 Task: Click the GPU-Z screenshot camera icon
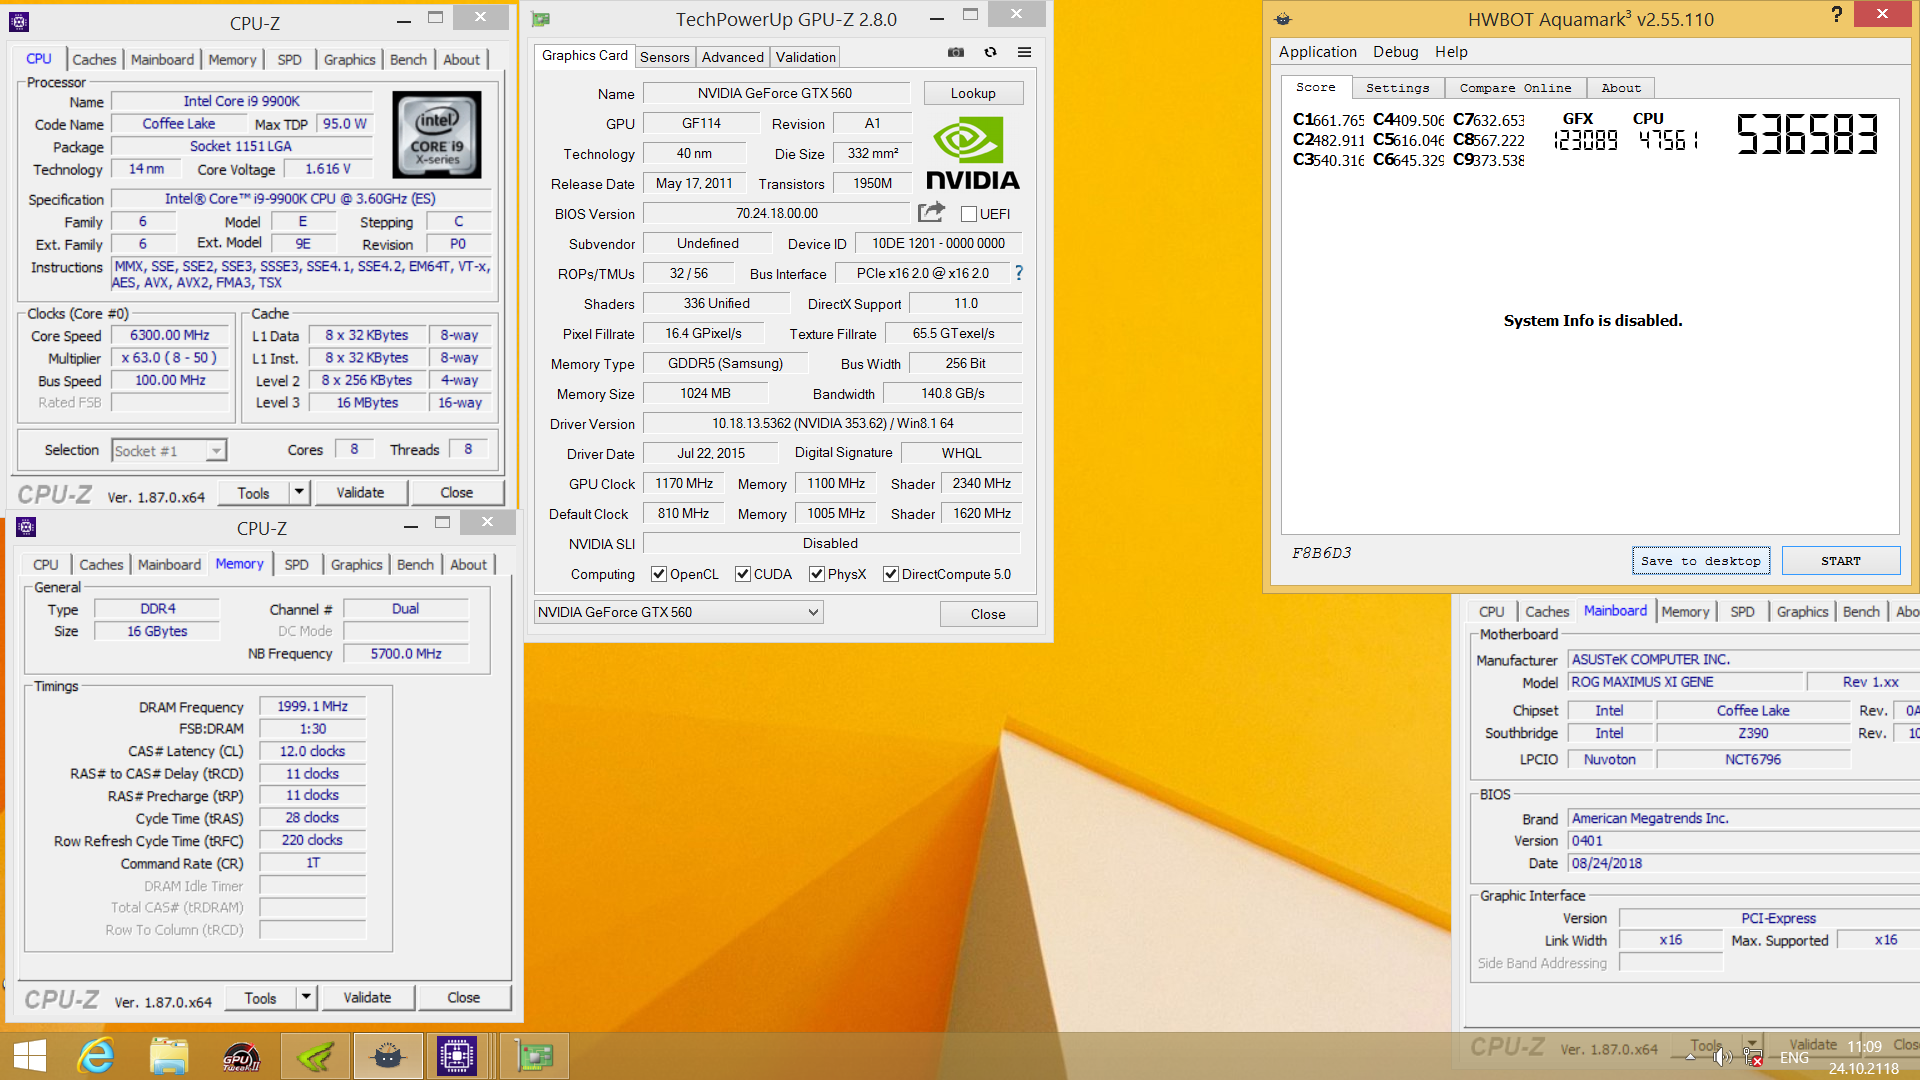956,52
